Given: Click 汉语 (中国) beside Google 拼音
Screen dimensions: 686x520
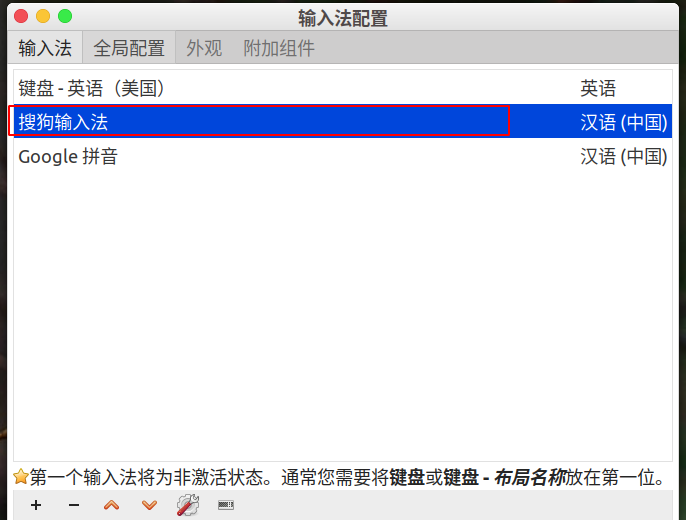Looking at the screenshot, I should click(x=624, y=157).
